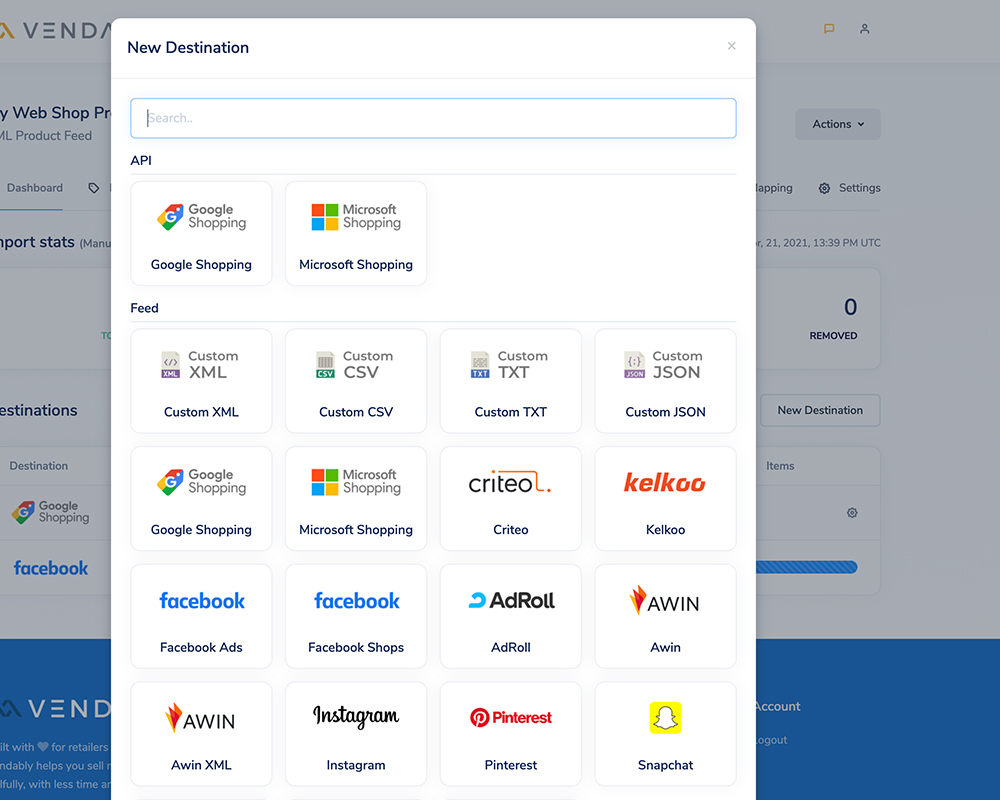The width and height of the screenshot is (1000, 800).
Task: Select the Facebook Shops destination
Action: 356,616
